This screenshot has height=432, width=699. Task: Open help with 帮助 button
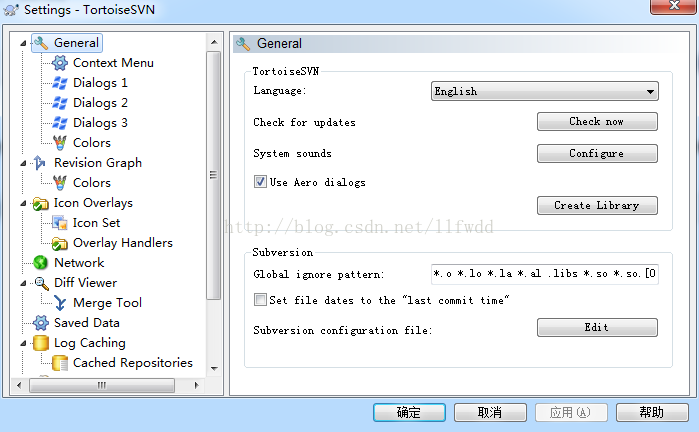point(652,412)
